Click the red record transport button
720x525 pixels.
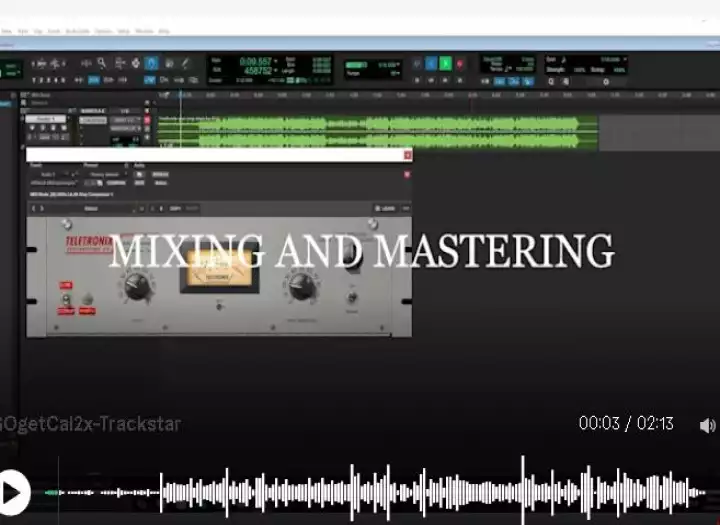[460, 64]
